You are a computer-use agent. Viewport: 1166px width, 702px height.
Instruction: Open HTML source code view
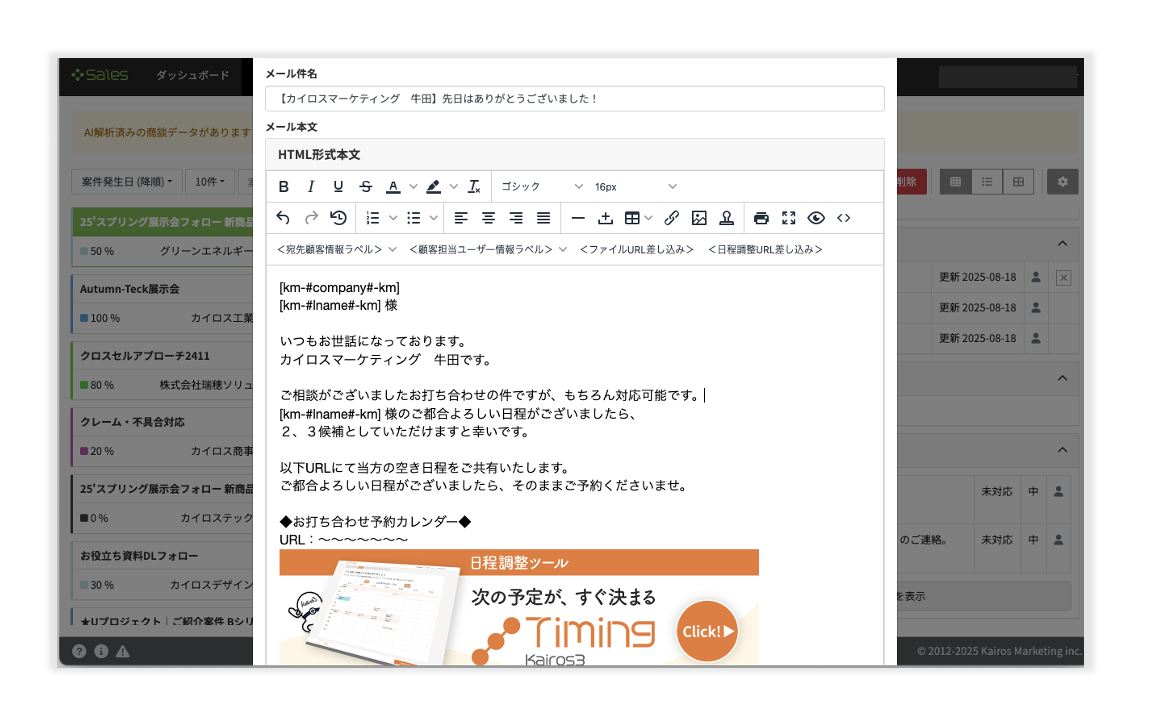click(x=844, y=218)
